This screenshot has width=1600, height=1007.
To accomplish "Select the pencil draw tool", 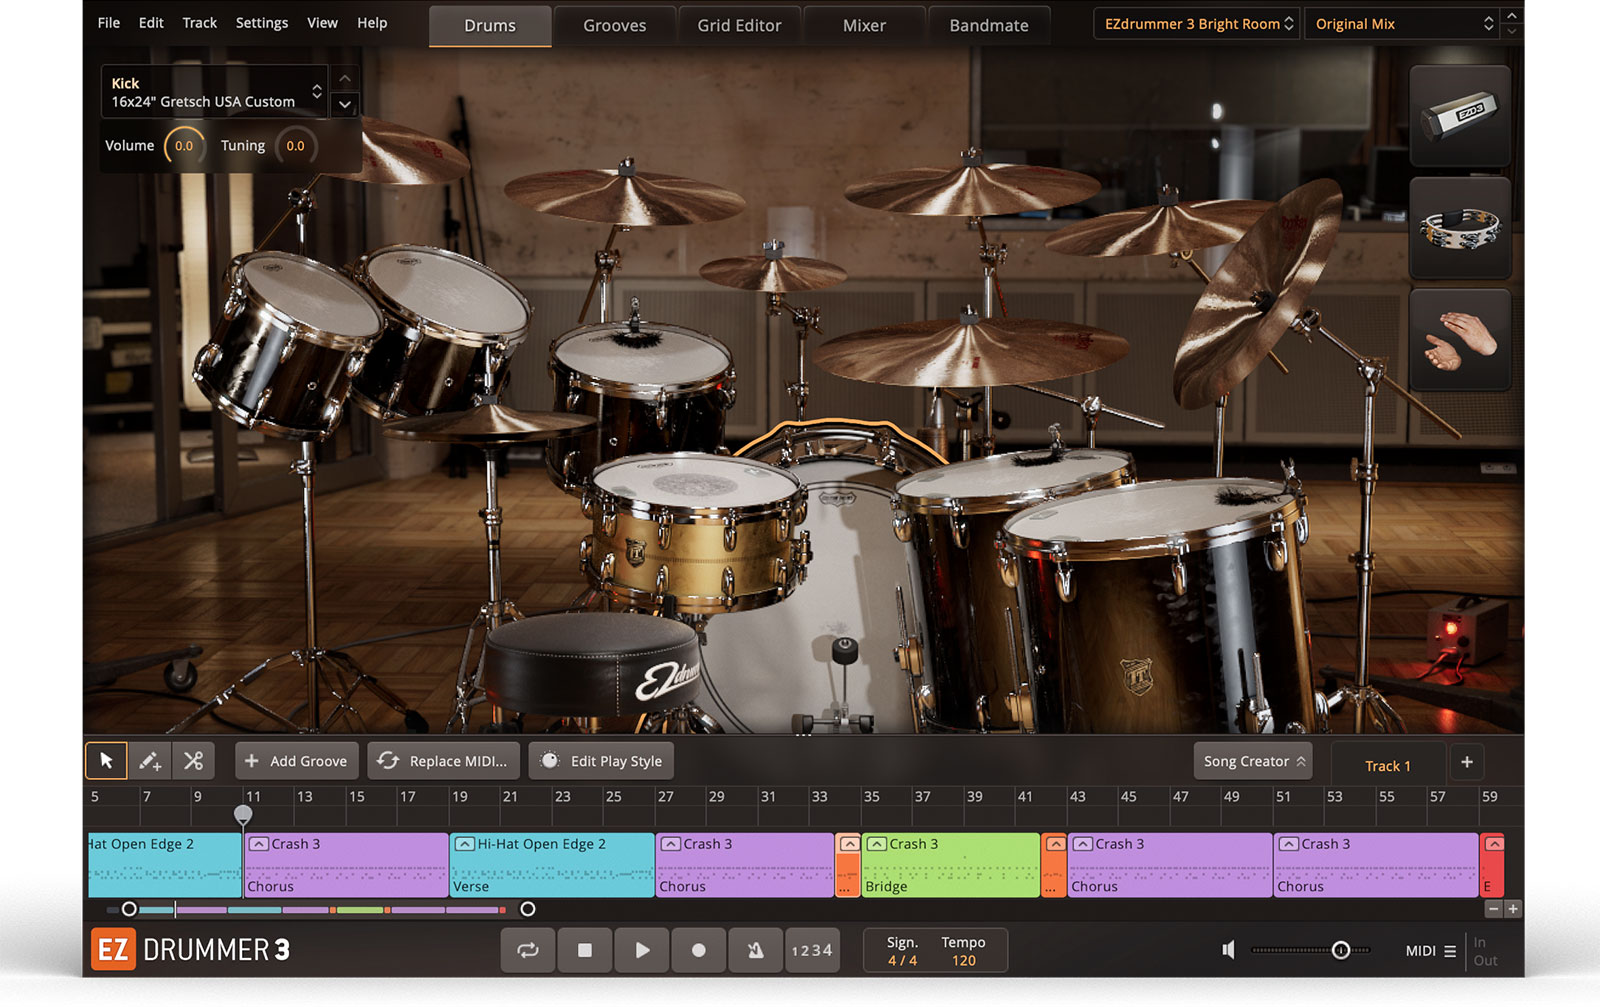I will click(x=150, y=761).
